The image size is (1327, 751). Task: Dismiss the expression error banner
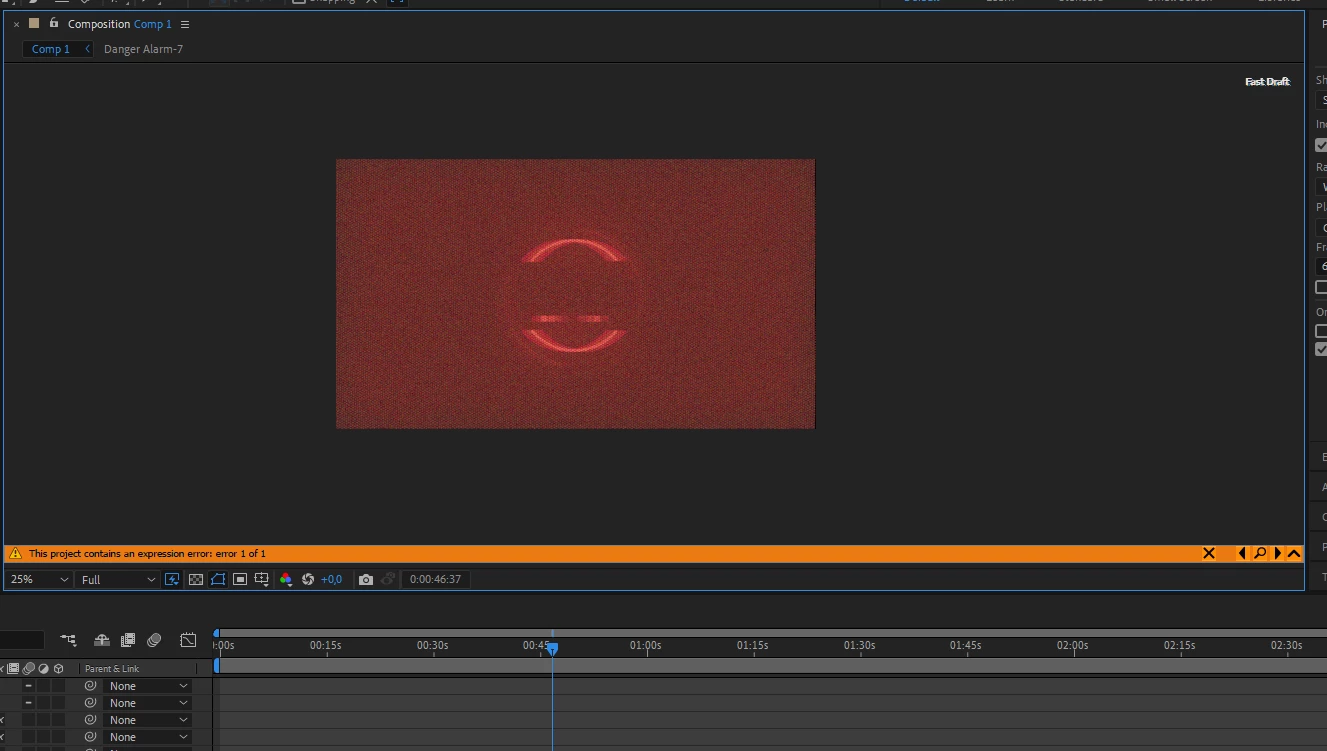point(1209,553)
